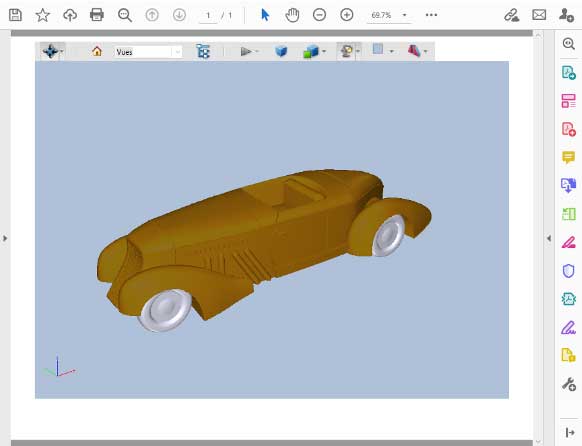Toggle the cross section tool
Screen dimensions: 582x446
414,51
